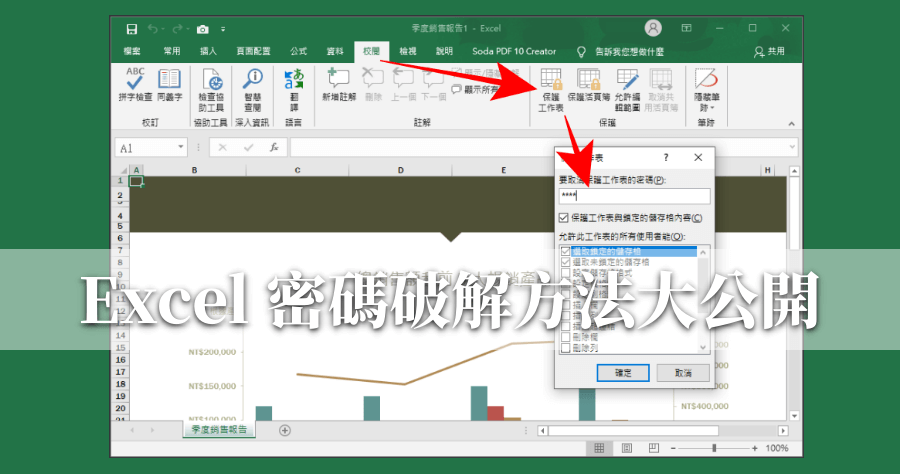Screen dimensions: 900x474
Task: Switch to the 檢視 tab
Action: [408, 52]
